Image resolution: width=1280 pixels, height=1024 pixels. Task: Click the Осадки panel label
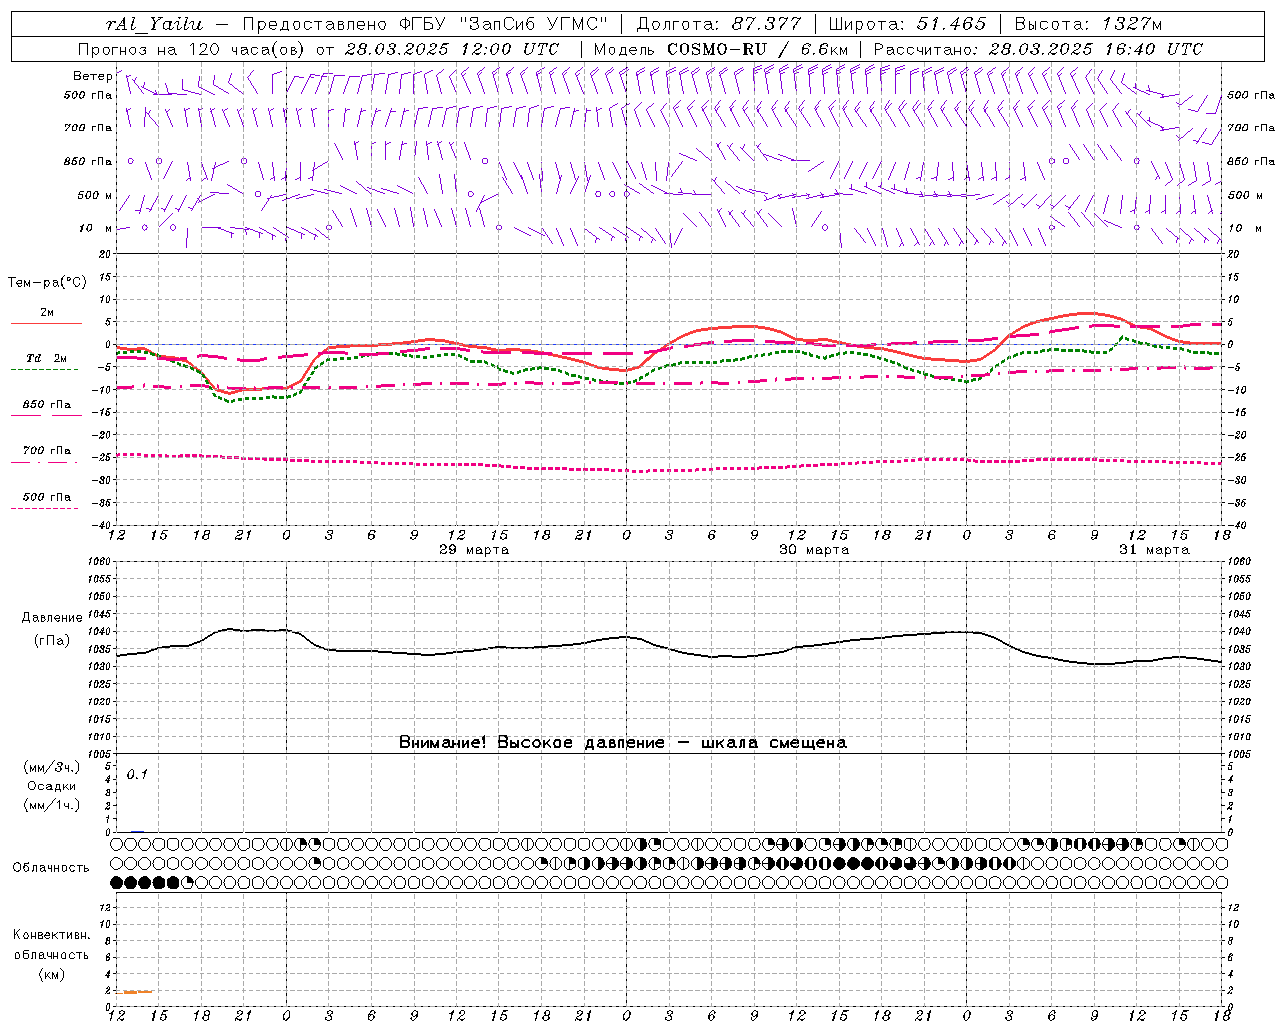51,786
